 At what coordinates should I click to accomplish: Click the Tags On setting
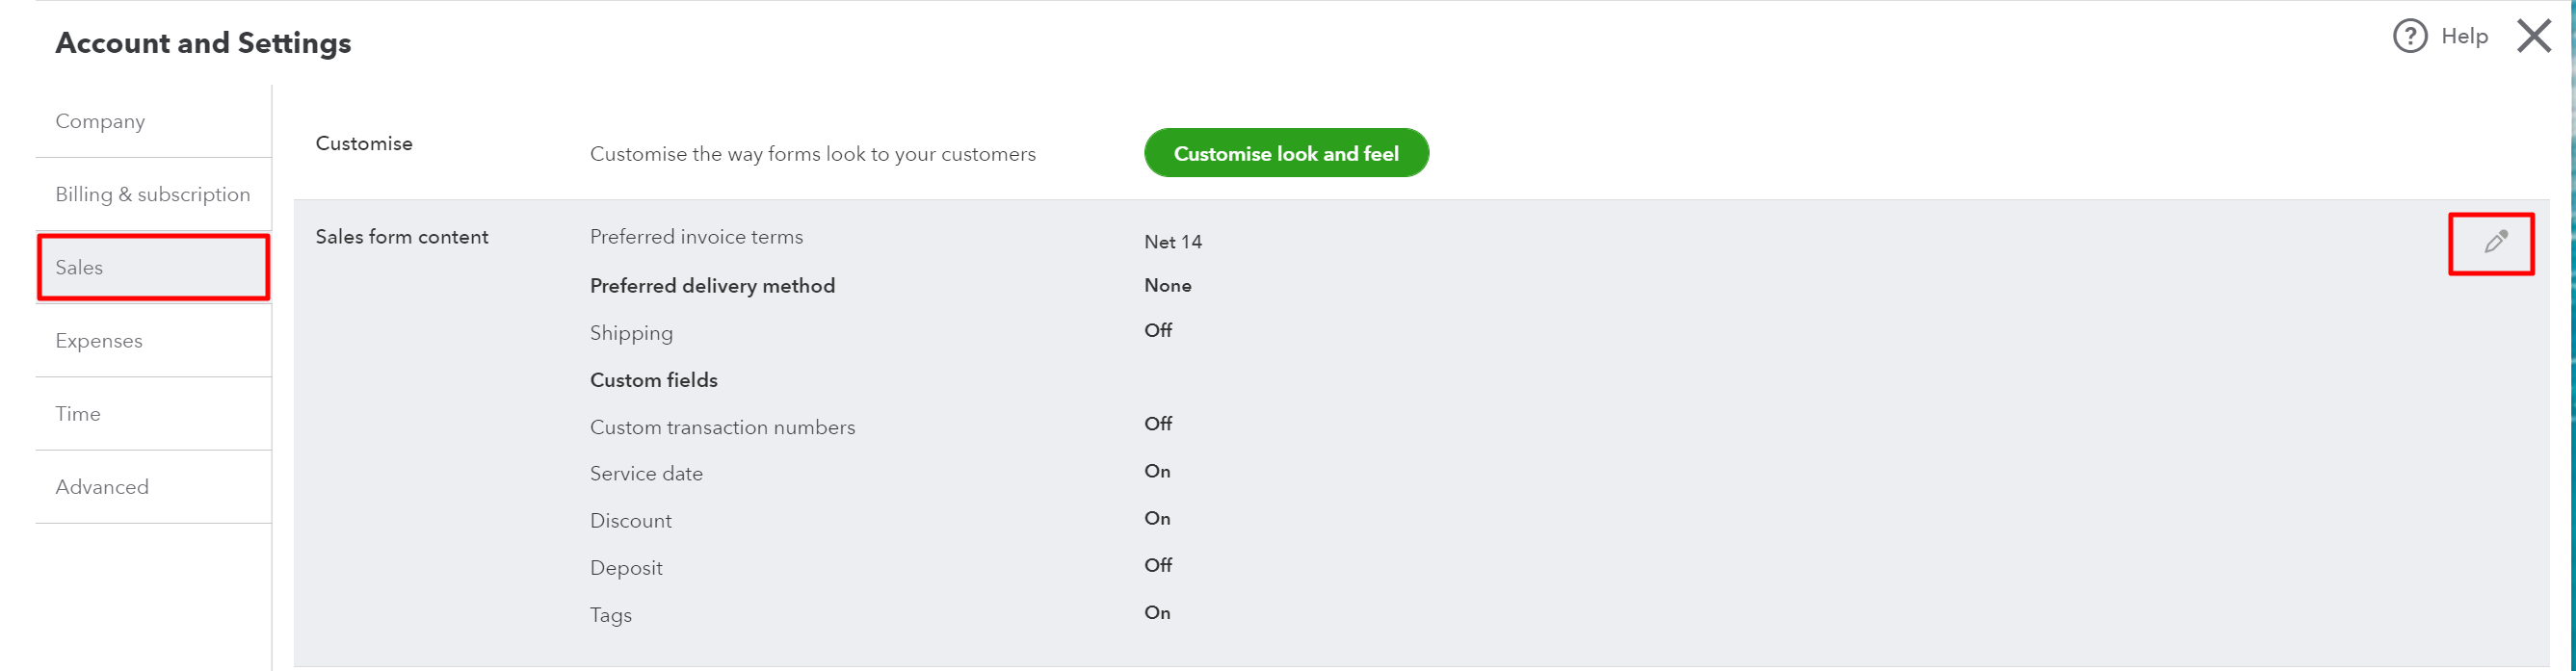tap(1157, 612)
